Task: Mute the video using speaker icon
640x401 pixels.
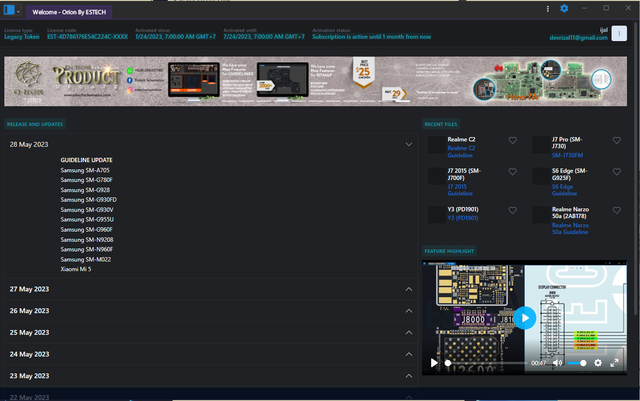Action: pyautogui.click(x=557, y=362)
